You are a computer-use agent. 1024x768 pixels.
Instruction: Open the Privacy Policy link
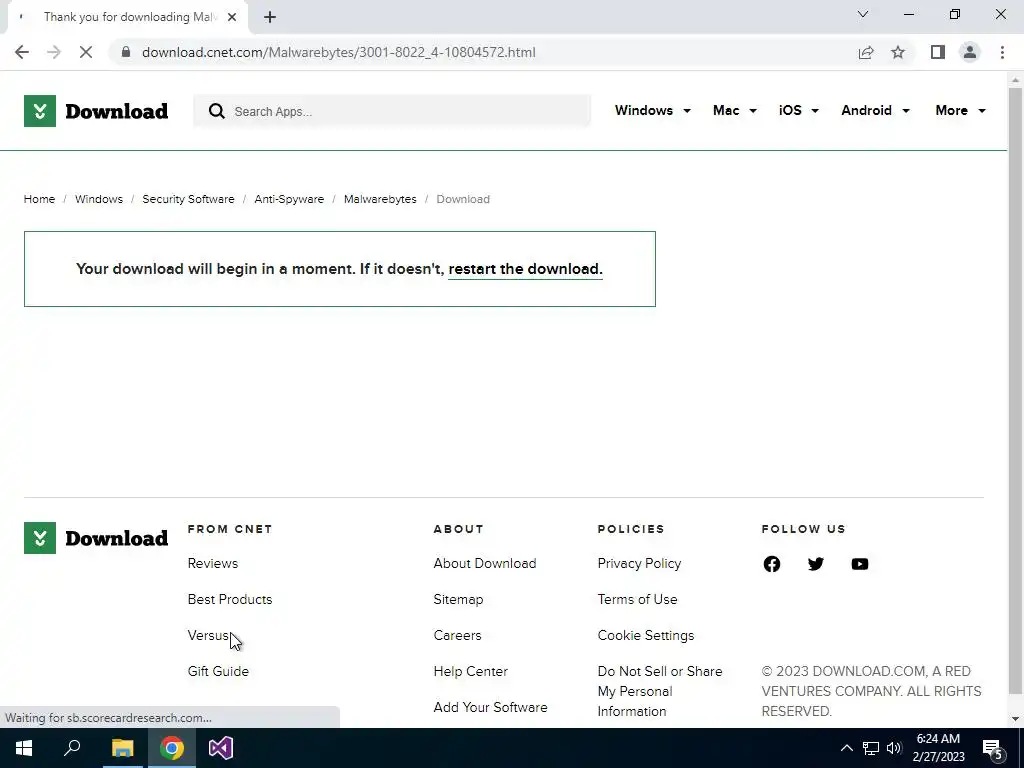pos(639,563)
